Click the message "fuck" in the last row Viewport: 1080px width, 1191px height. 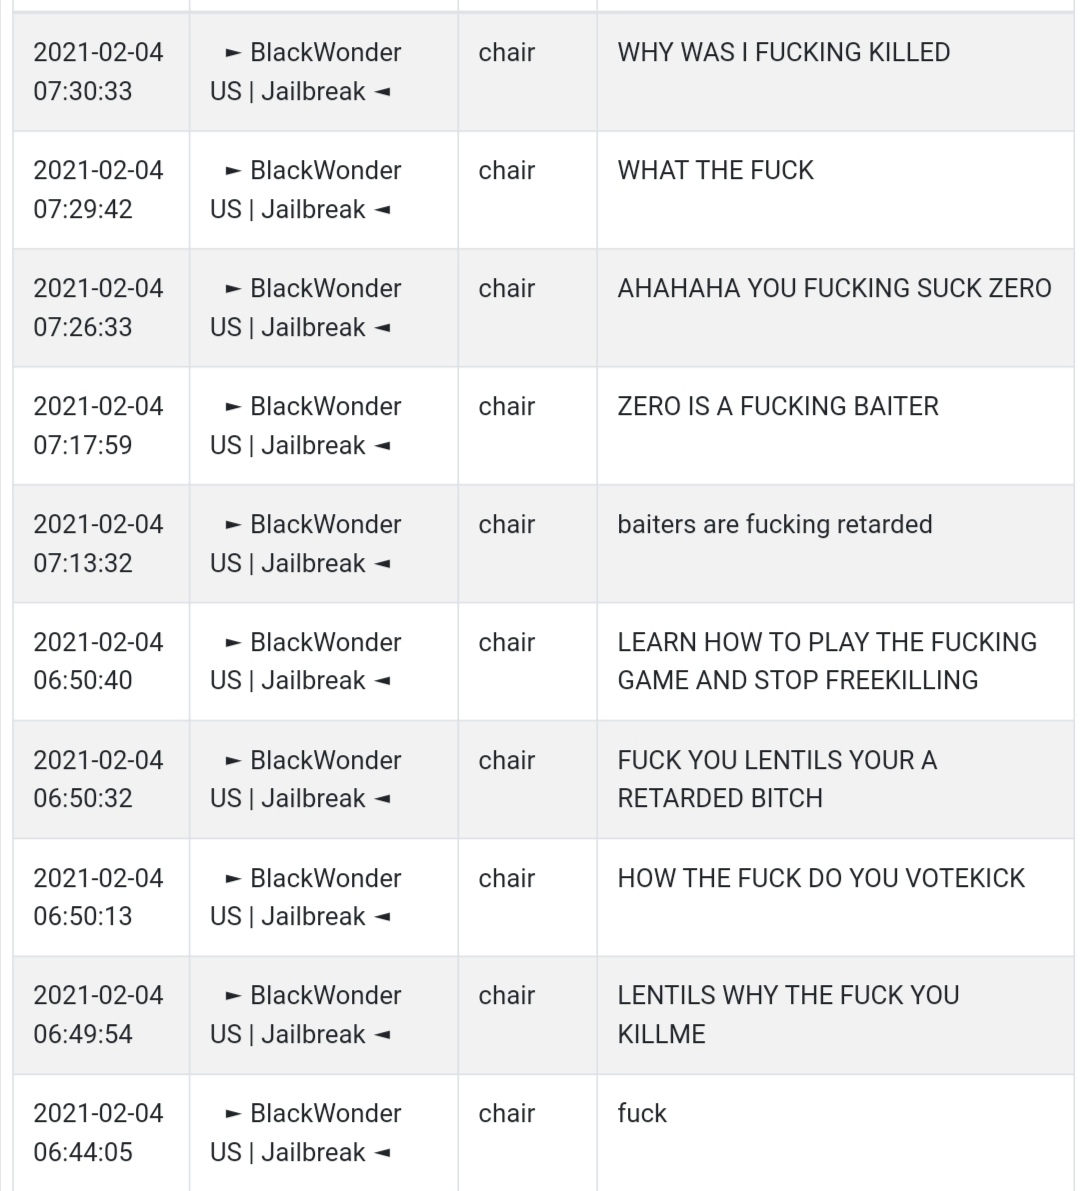pos(642,1114)
